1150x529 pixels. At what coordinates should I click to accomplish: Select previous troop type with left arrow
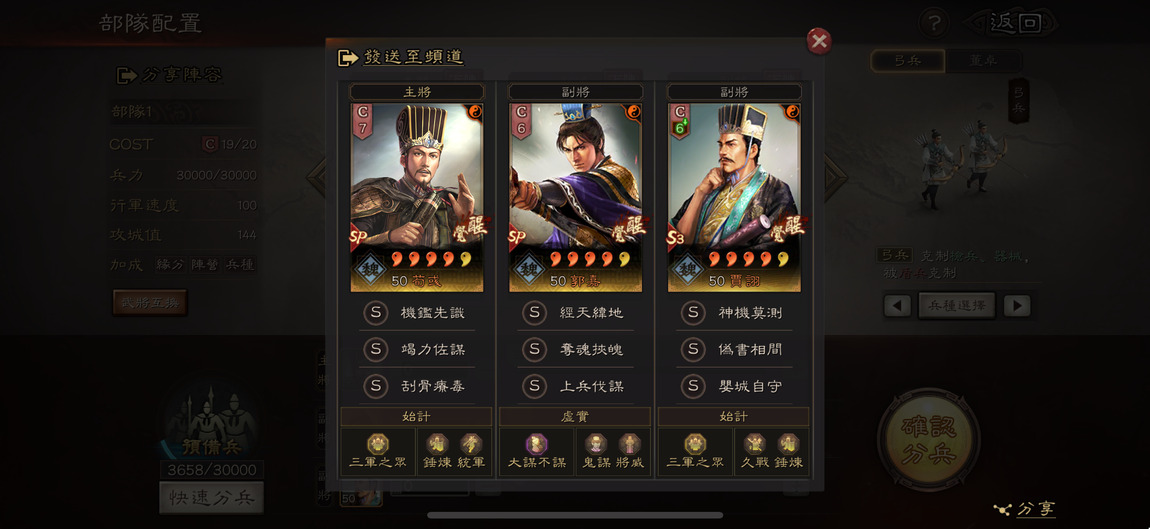click(897, 305)
